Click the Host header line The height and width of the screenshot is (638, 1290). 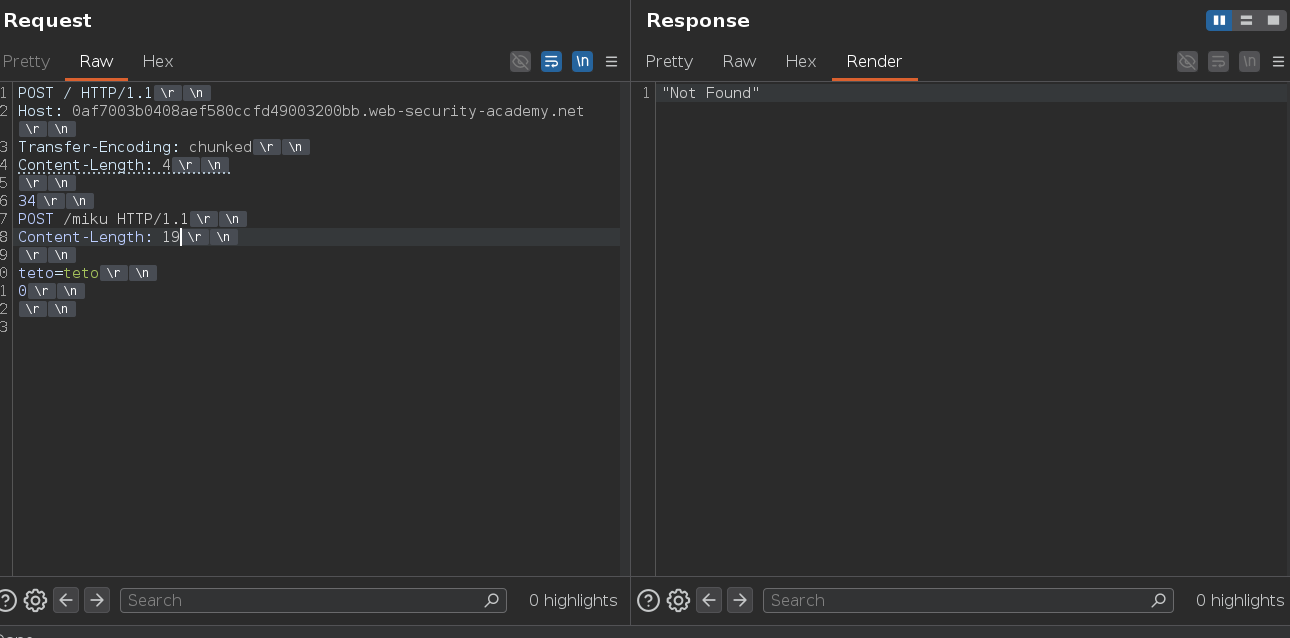tap(301, 111)
